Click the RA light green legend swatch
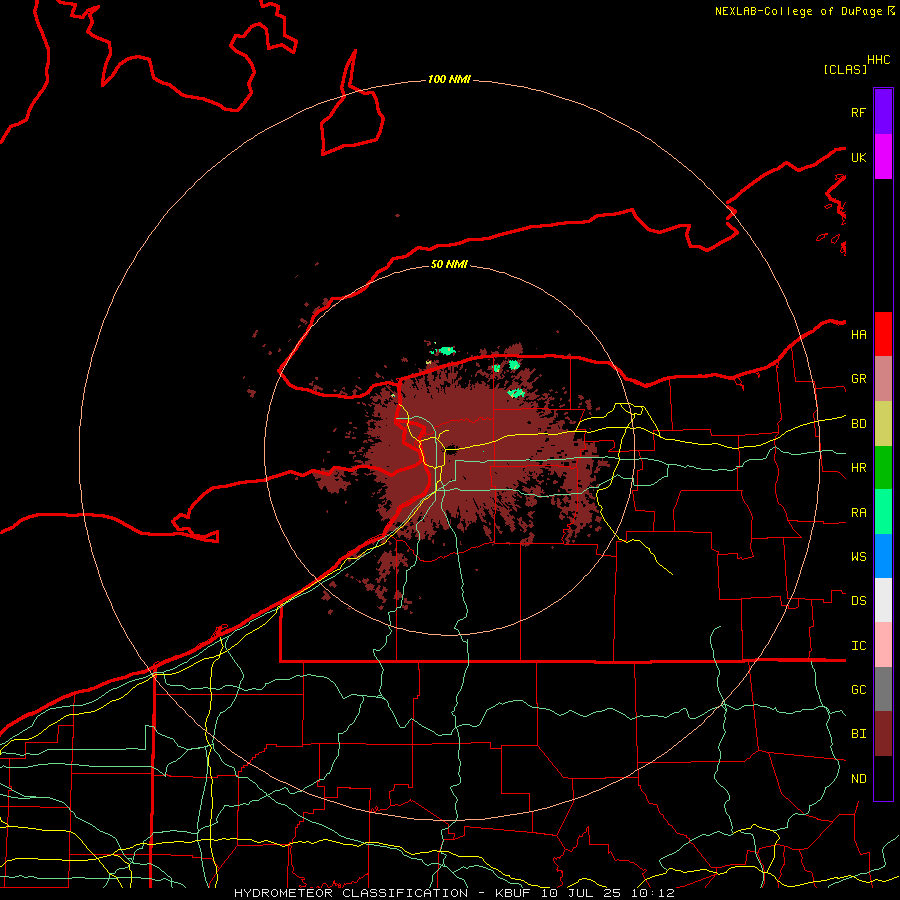The image size is (900, 900). click(x=883, y=512)
